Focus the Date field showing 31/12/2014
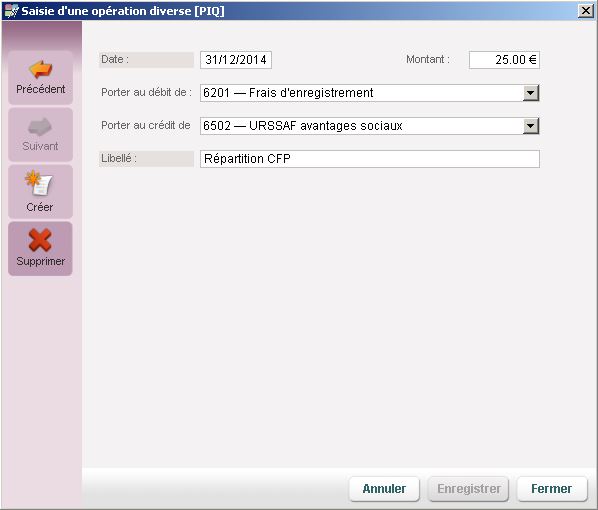The width and height of the screenshot is (598, 510). coord(236,60)
